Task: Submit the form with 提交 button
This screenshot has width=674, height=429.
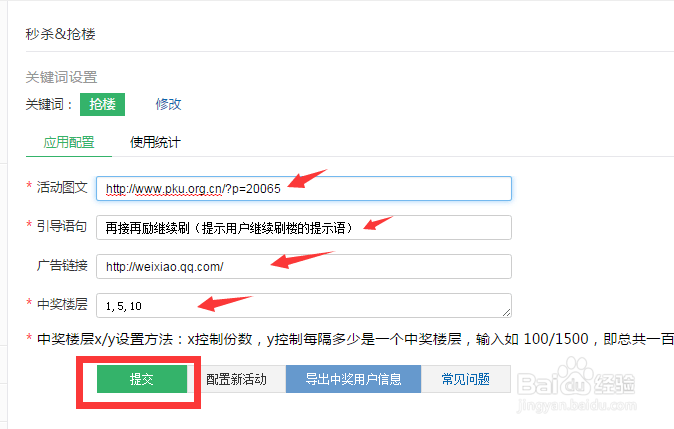Action: (x=142, y=379)
